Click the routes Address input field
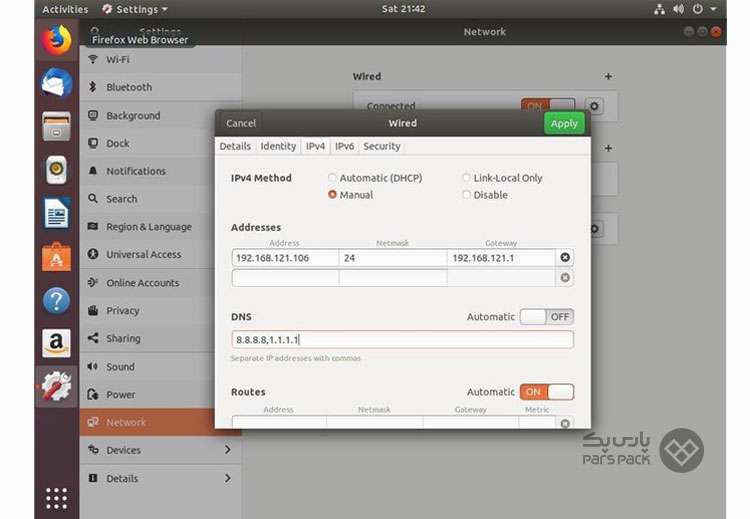The width and height of the screenshot is (750, 519). click(x=279, y=422)
